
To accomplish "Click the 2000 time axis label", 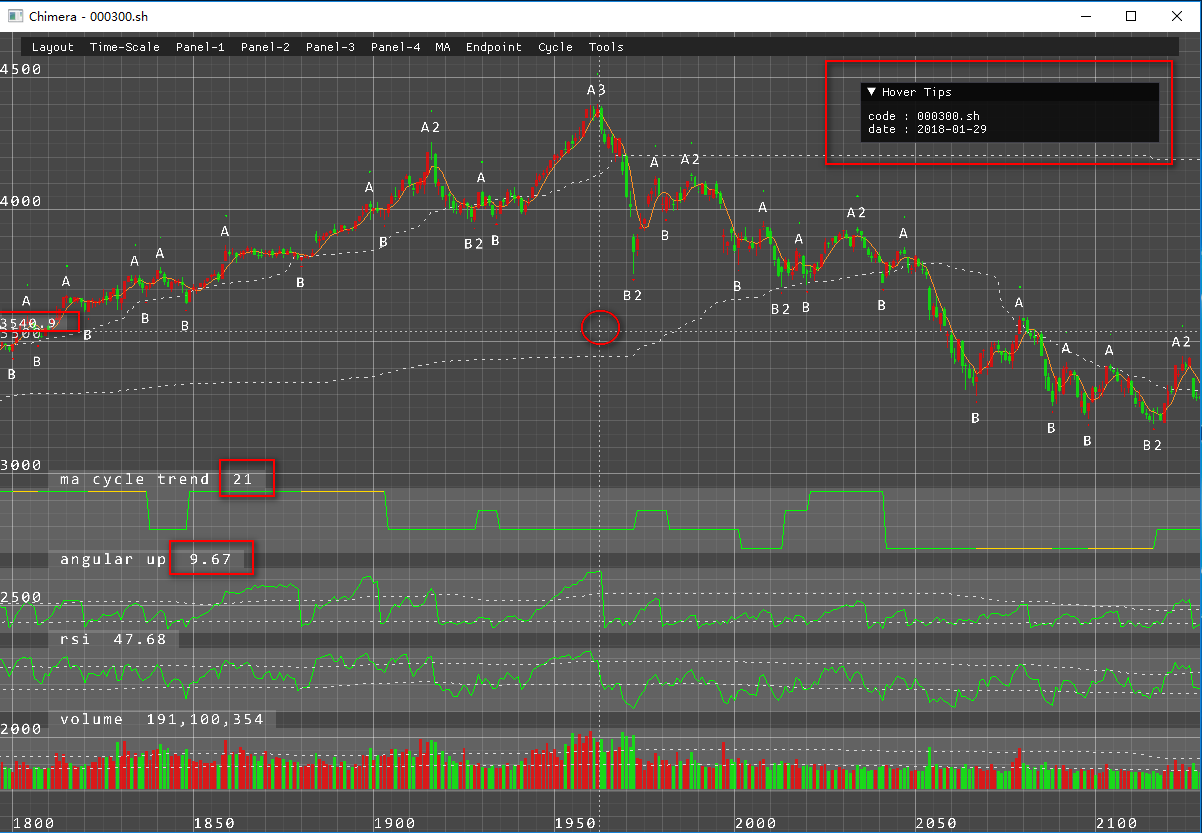I will [755, 823].
